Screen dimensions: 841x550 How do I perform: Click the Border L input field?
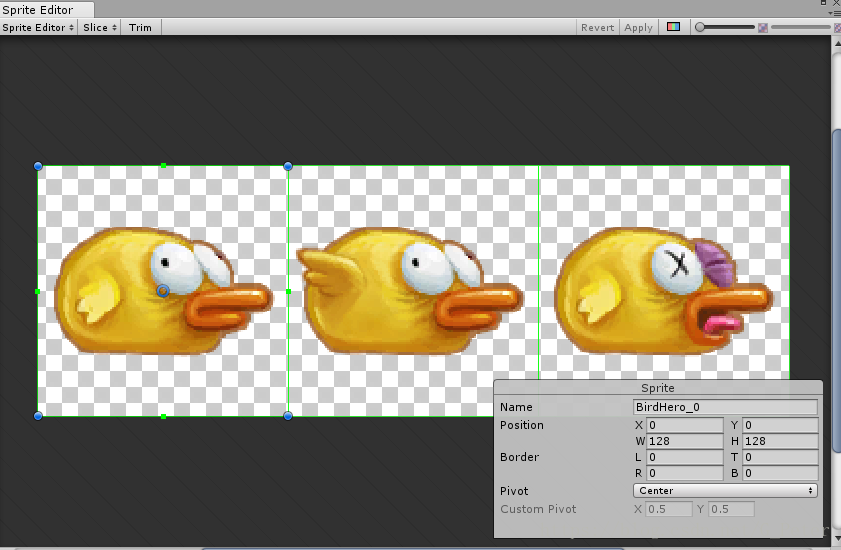click(x=684, y=457)
